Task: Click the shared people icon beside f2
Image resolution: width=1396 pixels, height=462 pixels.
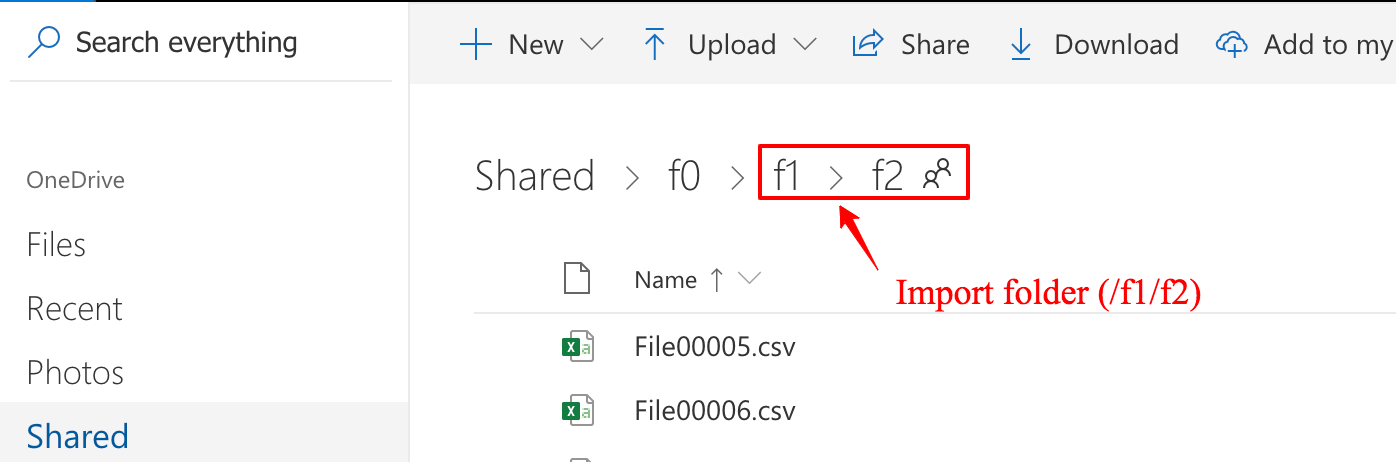Action: tap(937, 176)
